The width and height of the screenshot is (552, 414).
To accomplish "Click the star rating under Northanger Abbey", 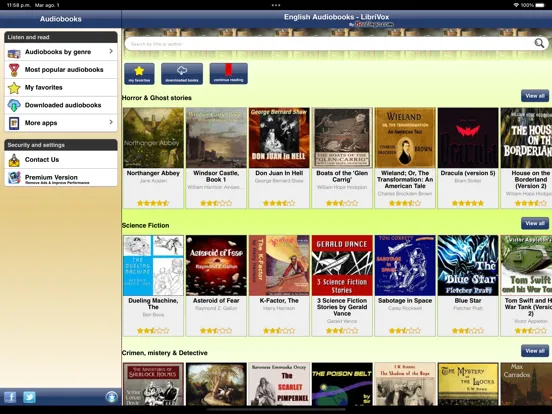I will click(153, 203).
